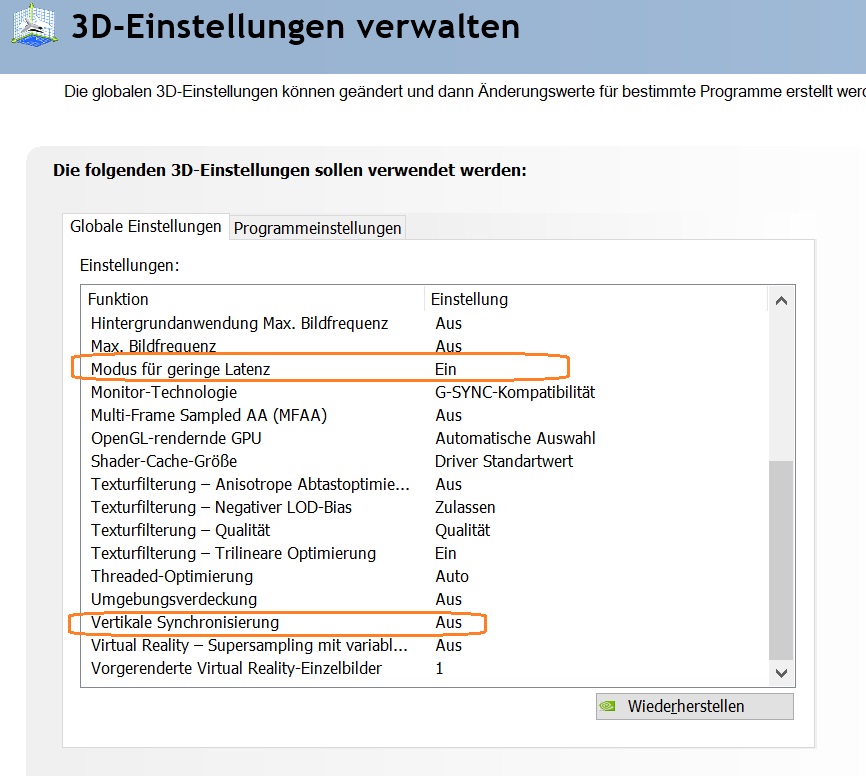
Task: Select Multi-Frame Sampled AA (MFAA) row
Action: [x=424, y=415]
